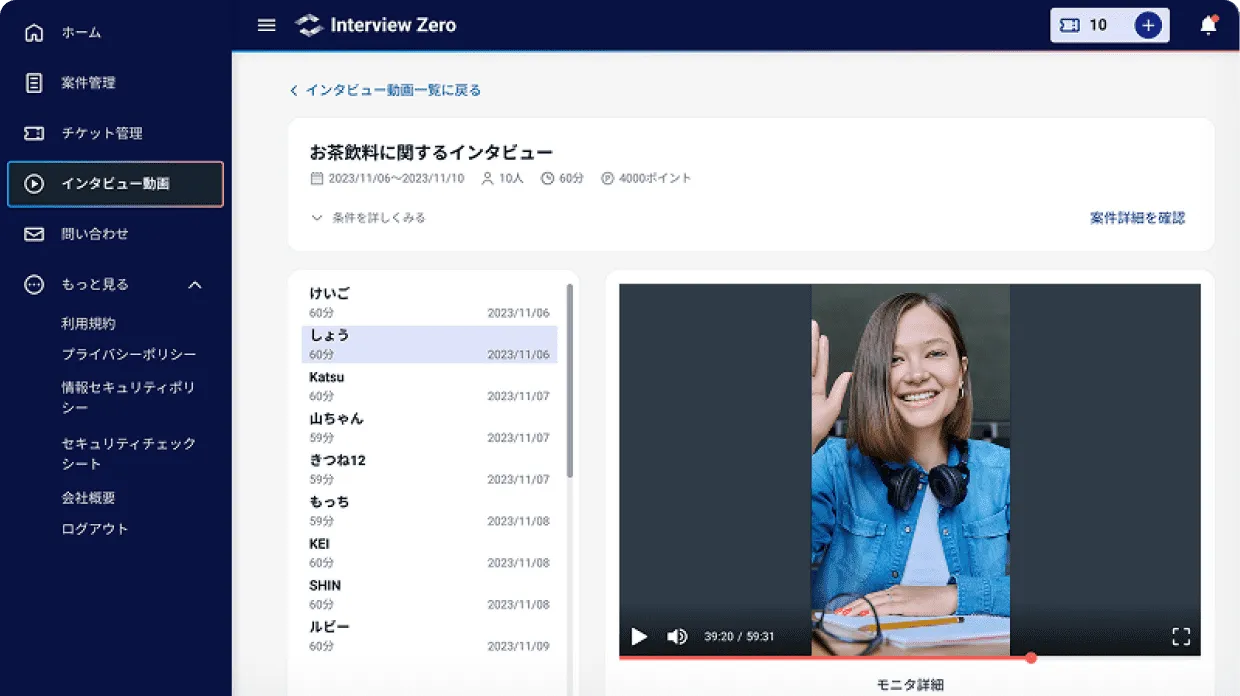Open チケット管理 ticket icon in sidebar
This screenshot has height=696, width=1240.
[34, 133]
